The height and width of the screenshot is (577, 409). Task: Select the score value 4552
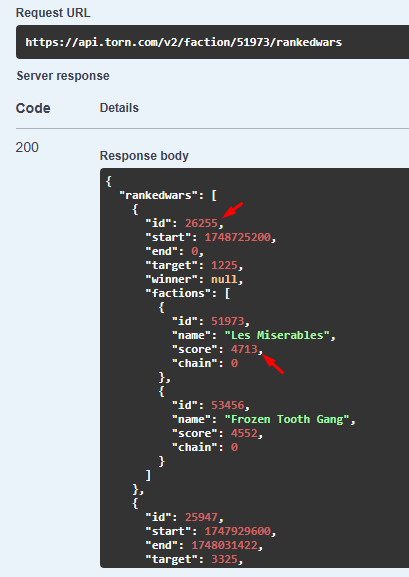244,433
